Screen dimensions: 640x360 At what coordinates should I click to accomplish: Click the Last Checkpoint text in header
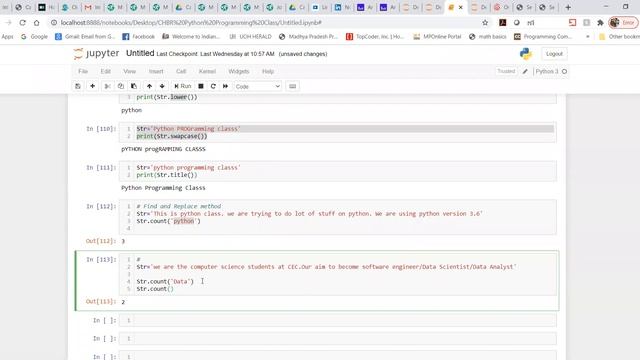point(216,54)
